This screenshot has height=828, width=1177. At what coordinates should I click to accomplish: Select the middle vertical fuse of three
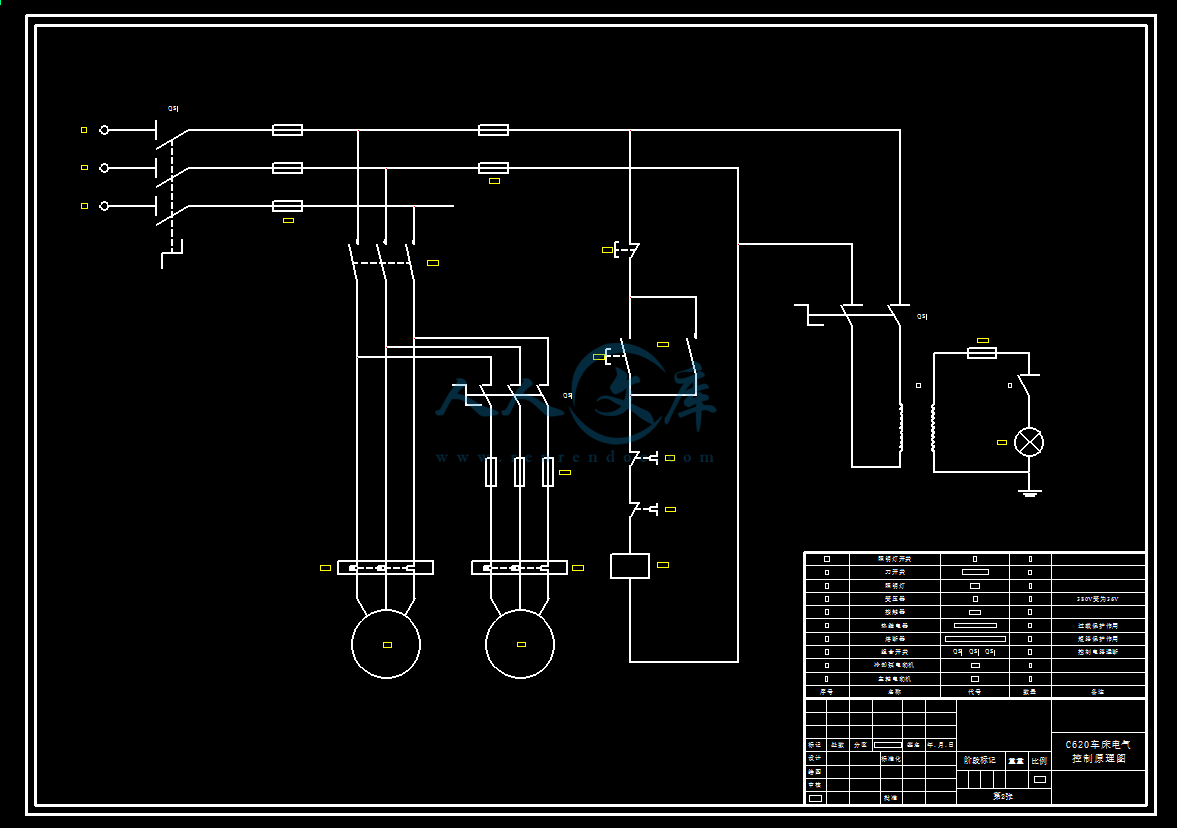tap(519, 472)
